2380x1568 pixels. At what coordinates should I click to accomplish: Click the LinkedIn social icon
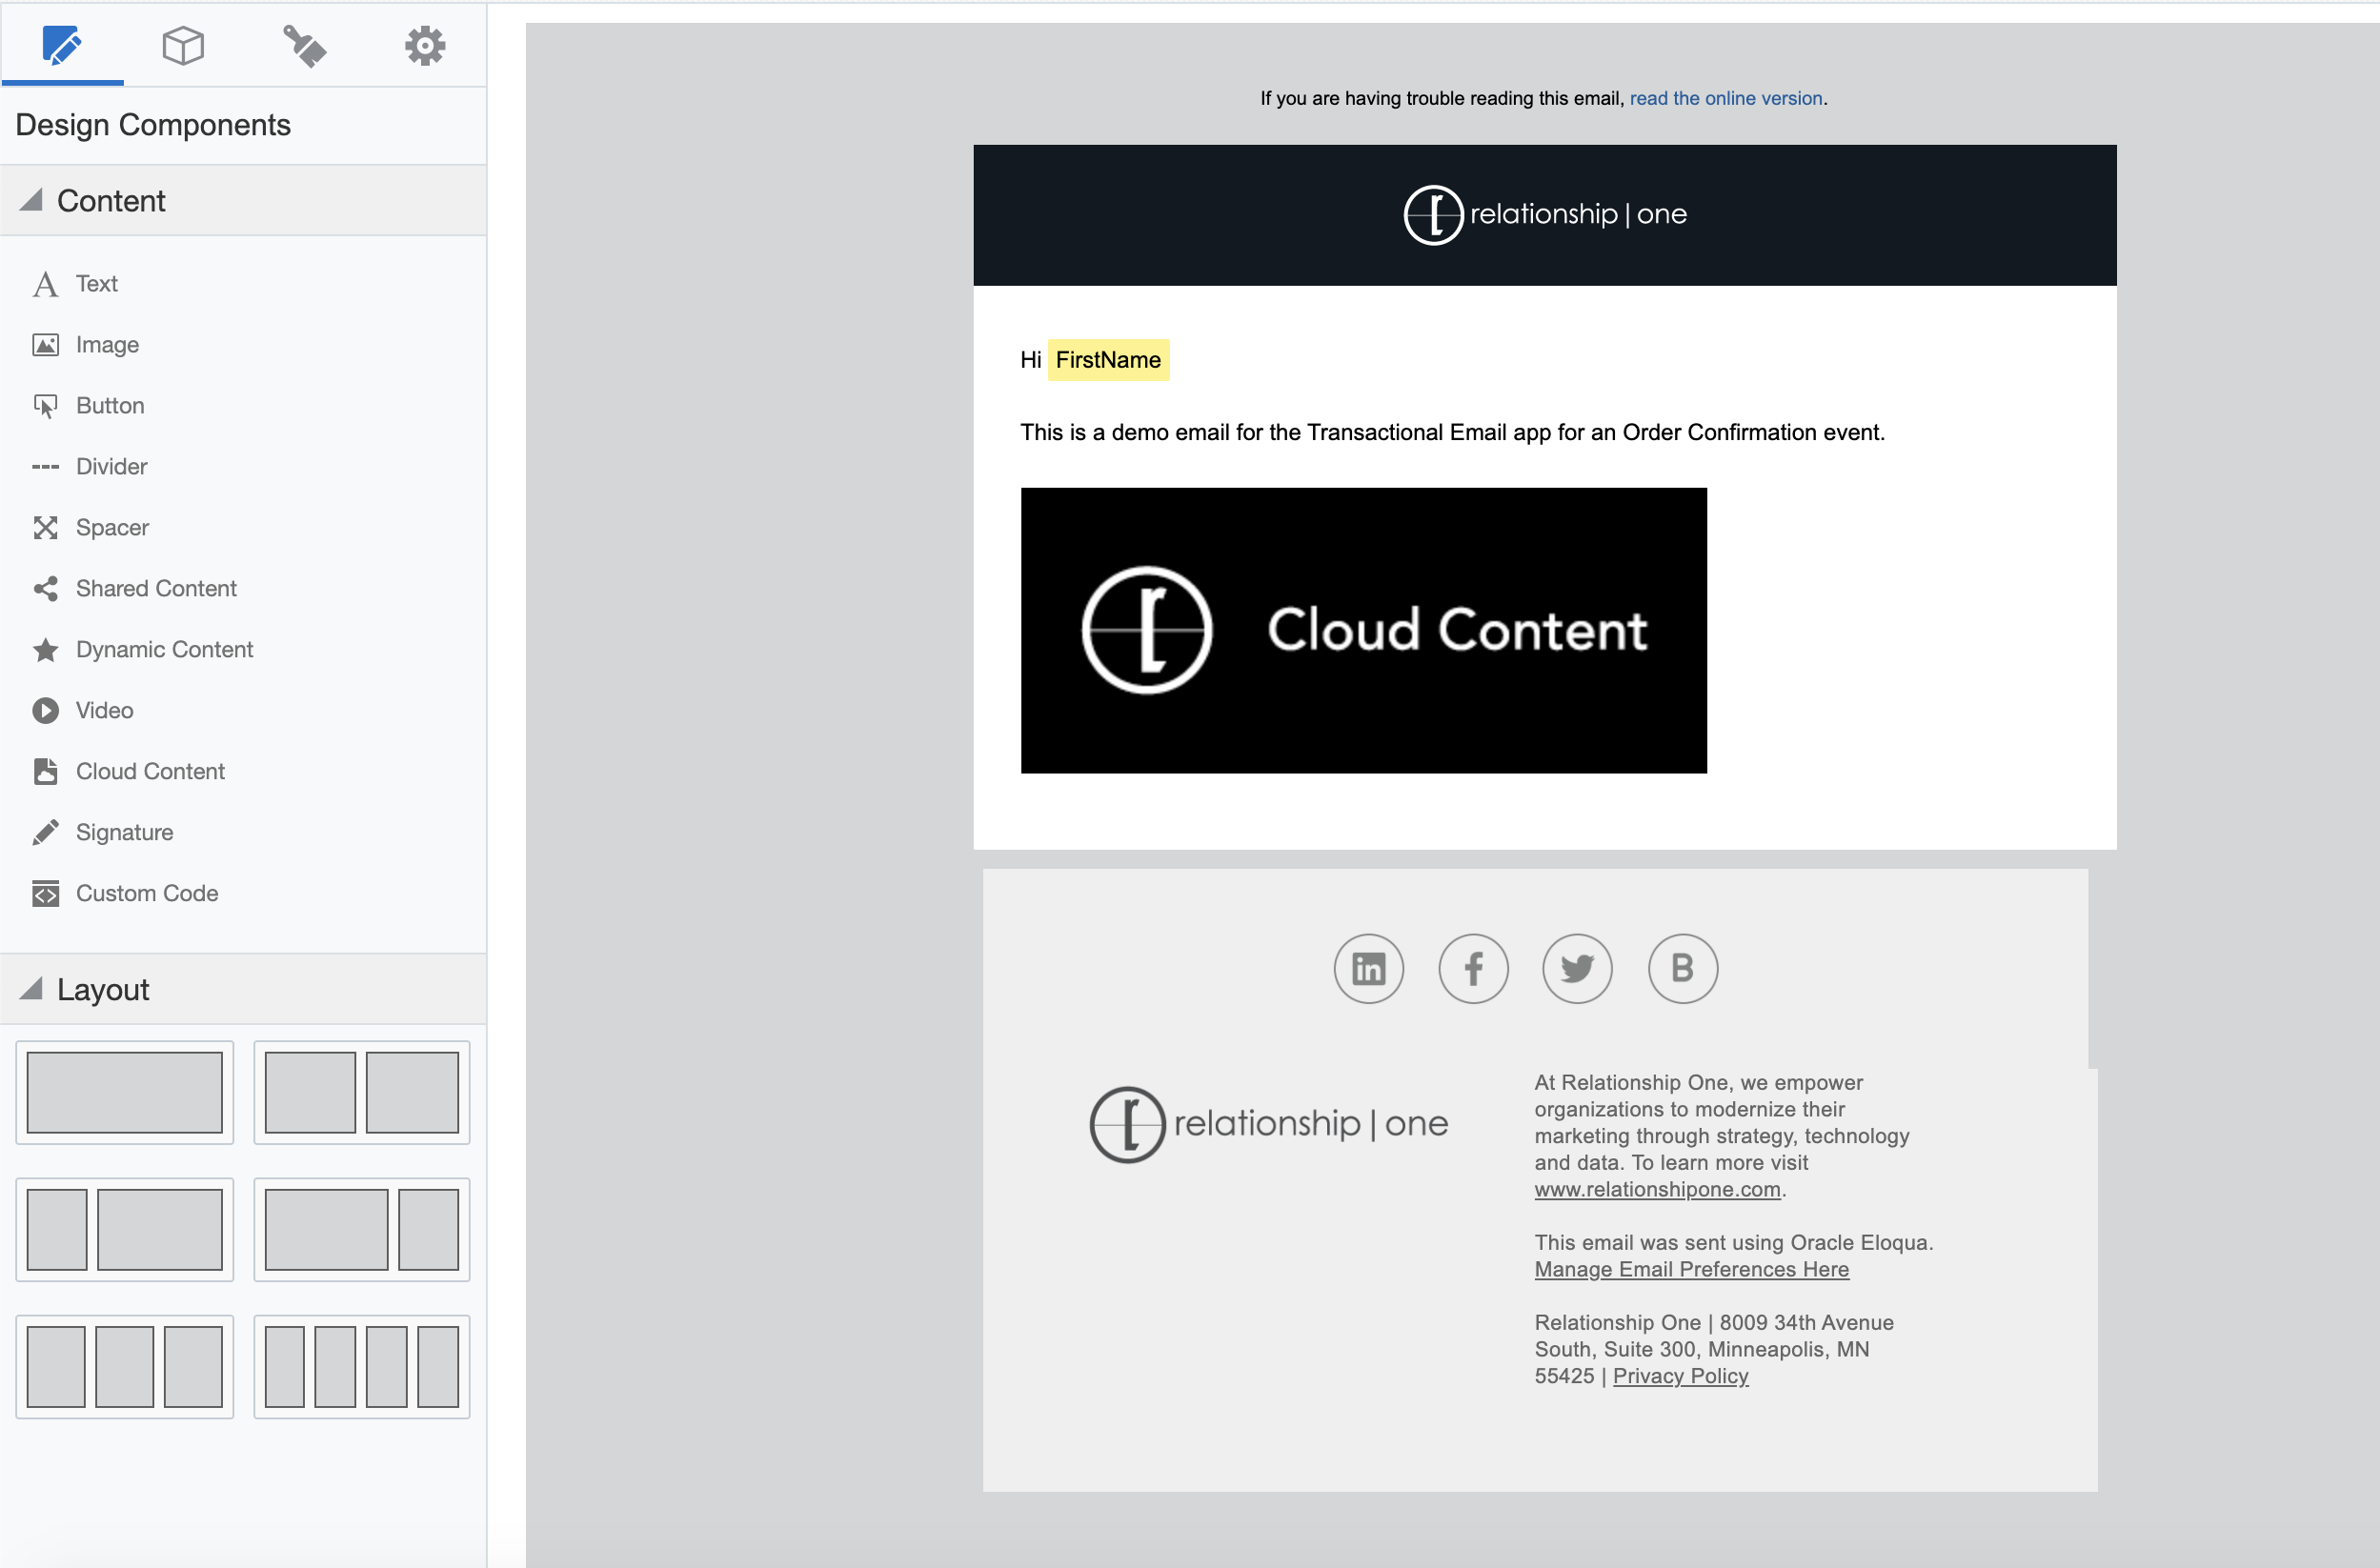pos(1369,968)
